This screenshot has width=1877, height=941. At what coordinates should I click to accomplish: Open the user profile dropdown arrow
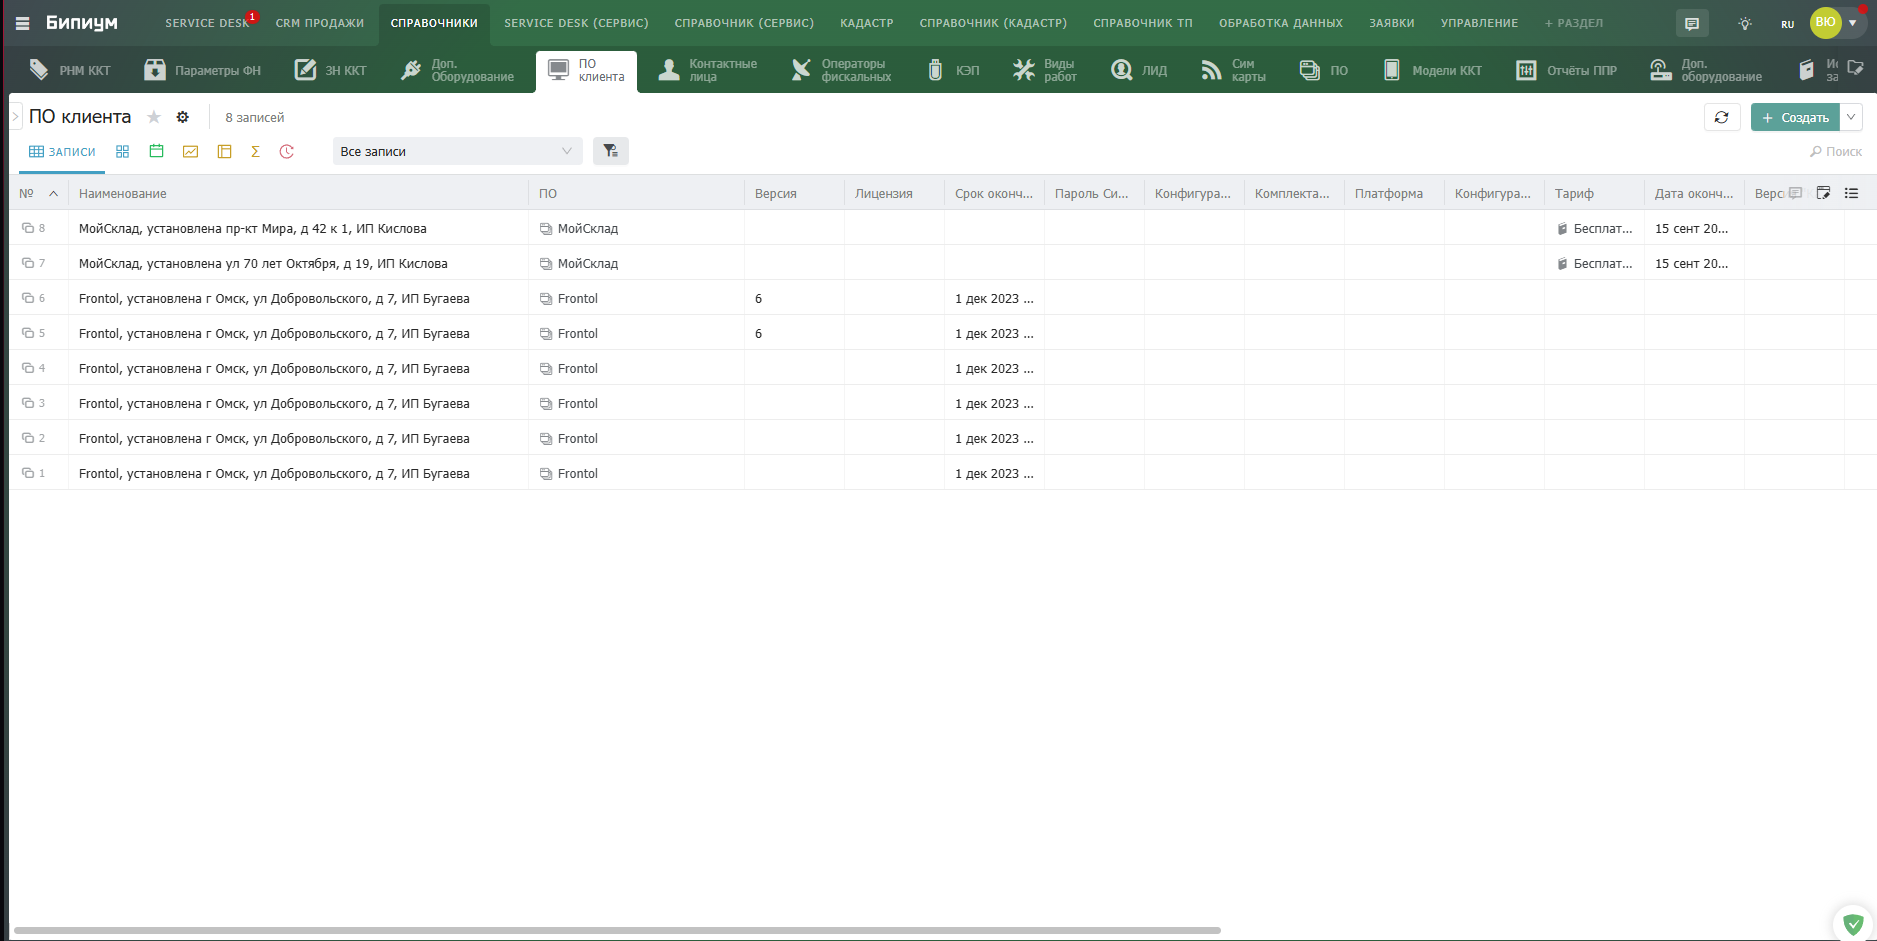(1852, 23)
